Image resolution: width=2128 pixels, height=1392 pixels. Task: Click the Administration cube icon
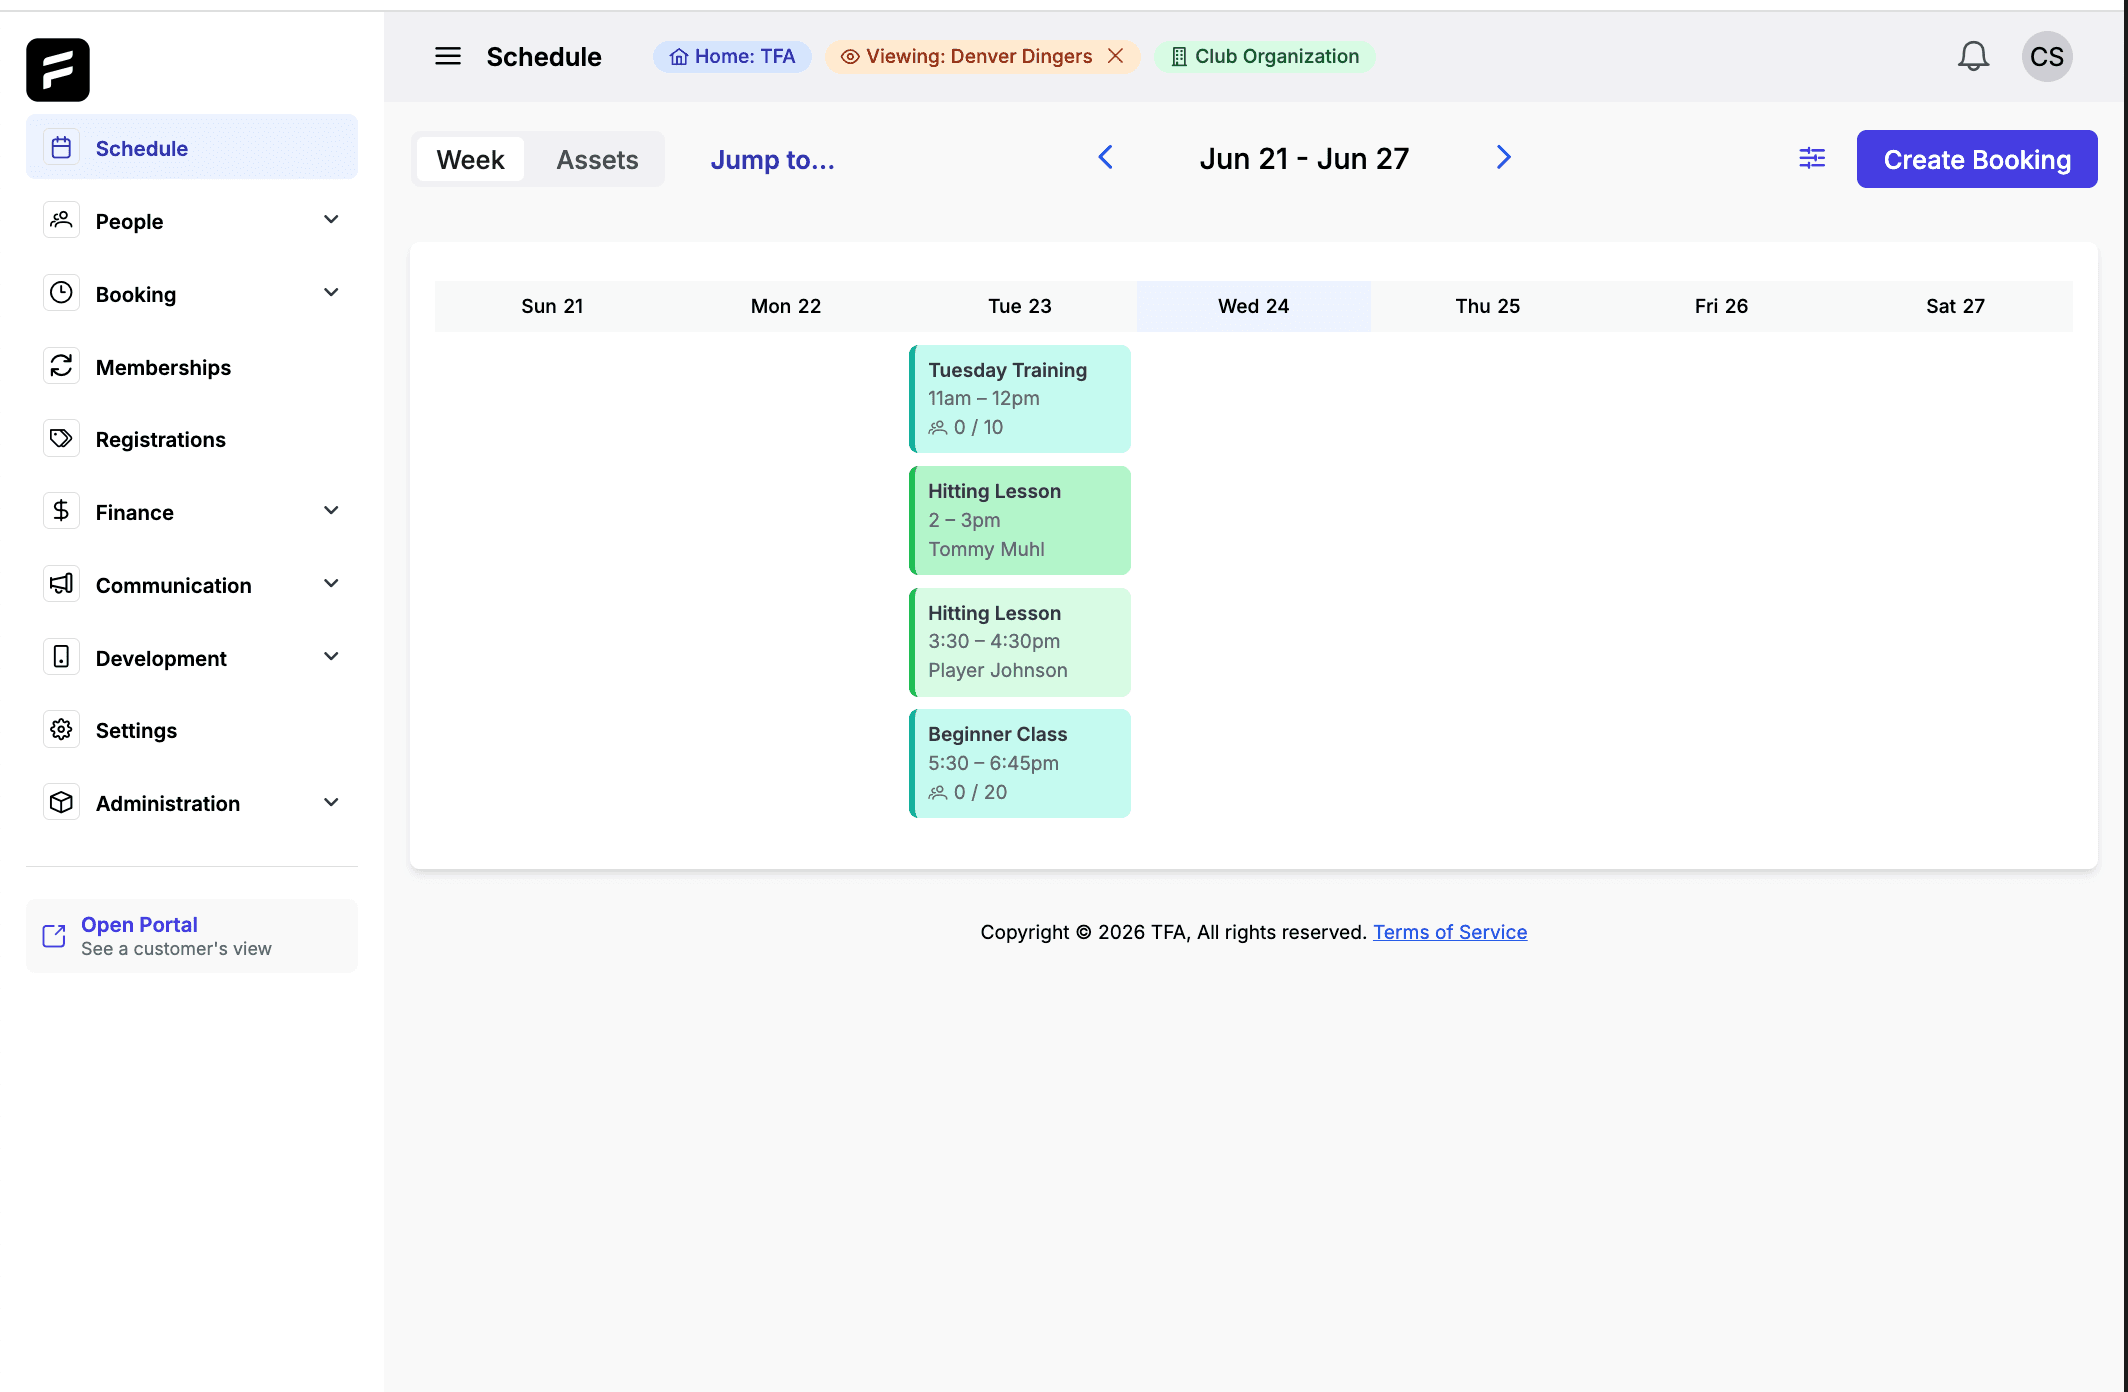pyautogui.click(x=61, y=802)
